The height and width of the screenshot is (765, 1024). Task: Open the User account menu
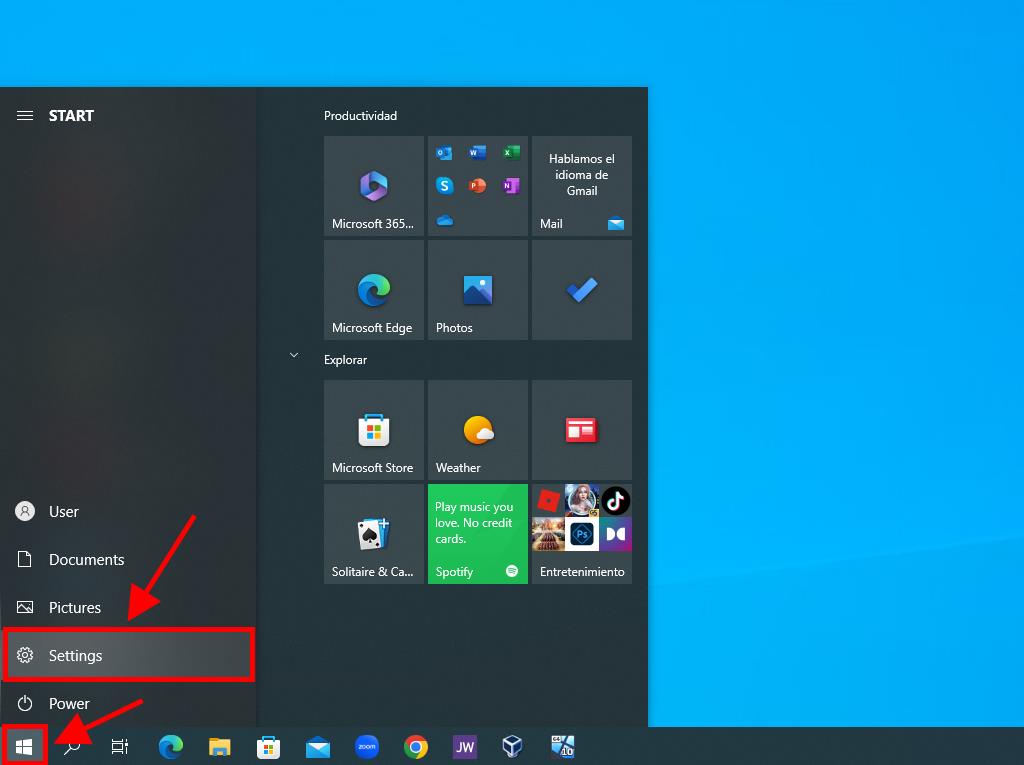63,512
